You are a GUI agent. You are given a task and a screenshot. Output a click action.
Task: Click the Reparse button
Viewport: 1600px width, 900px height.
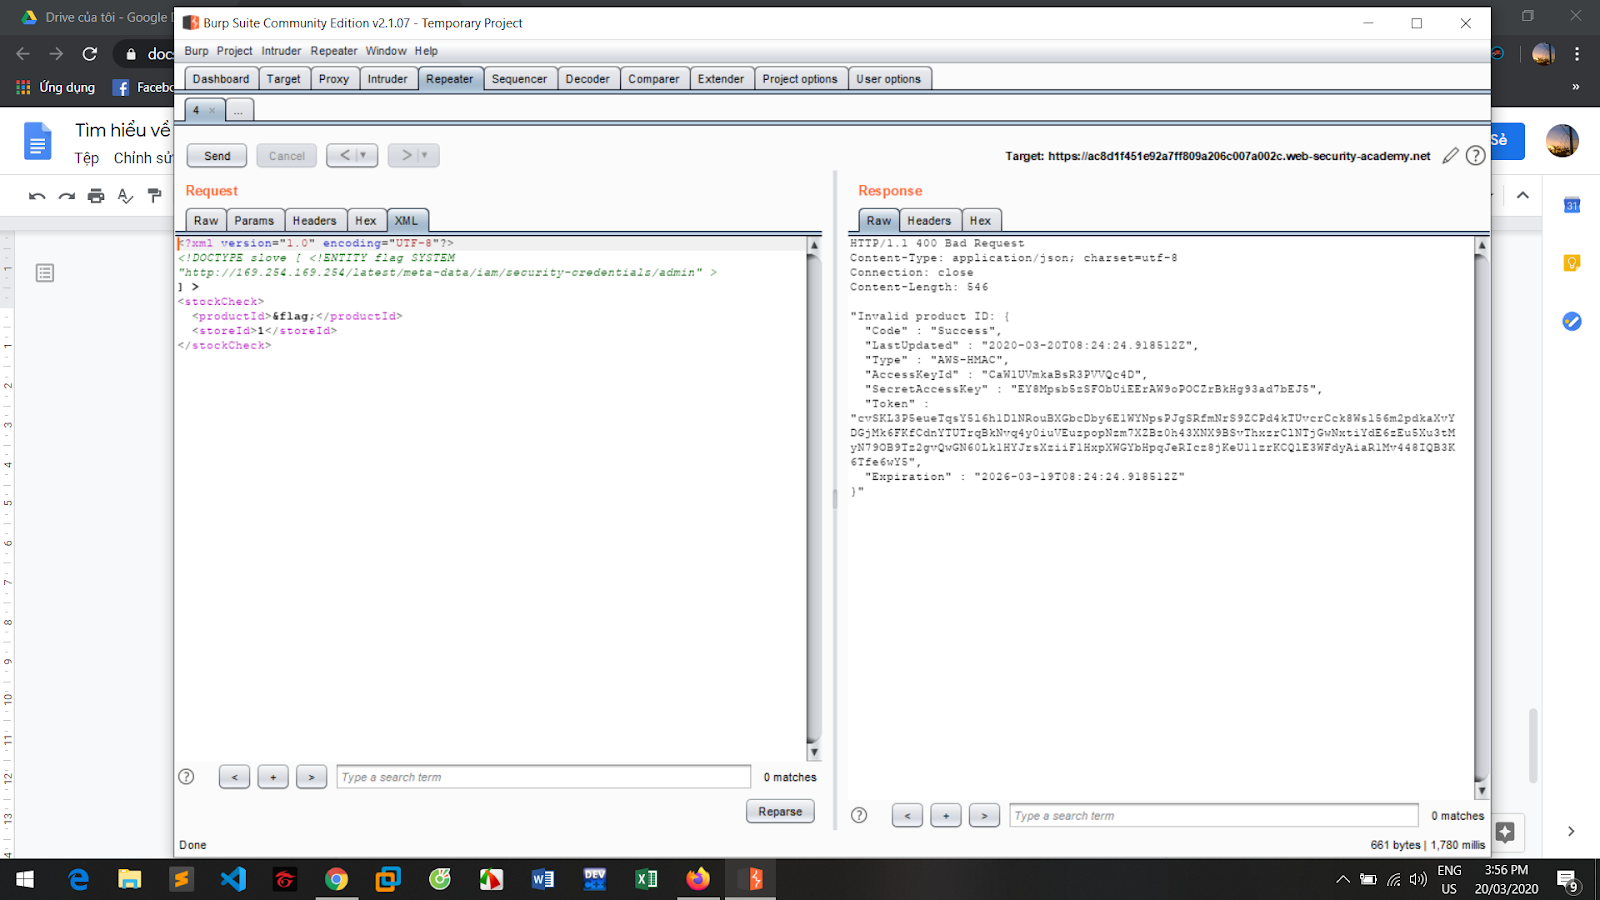click(780, 812)
